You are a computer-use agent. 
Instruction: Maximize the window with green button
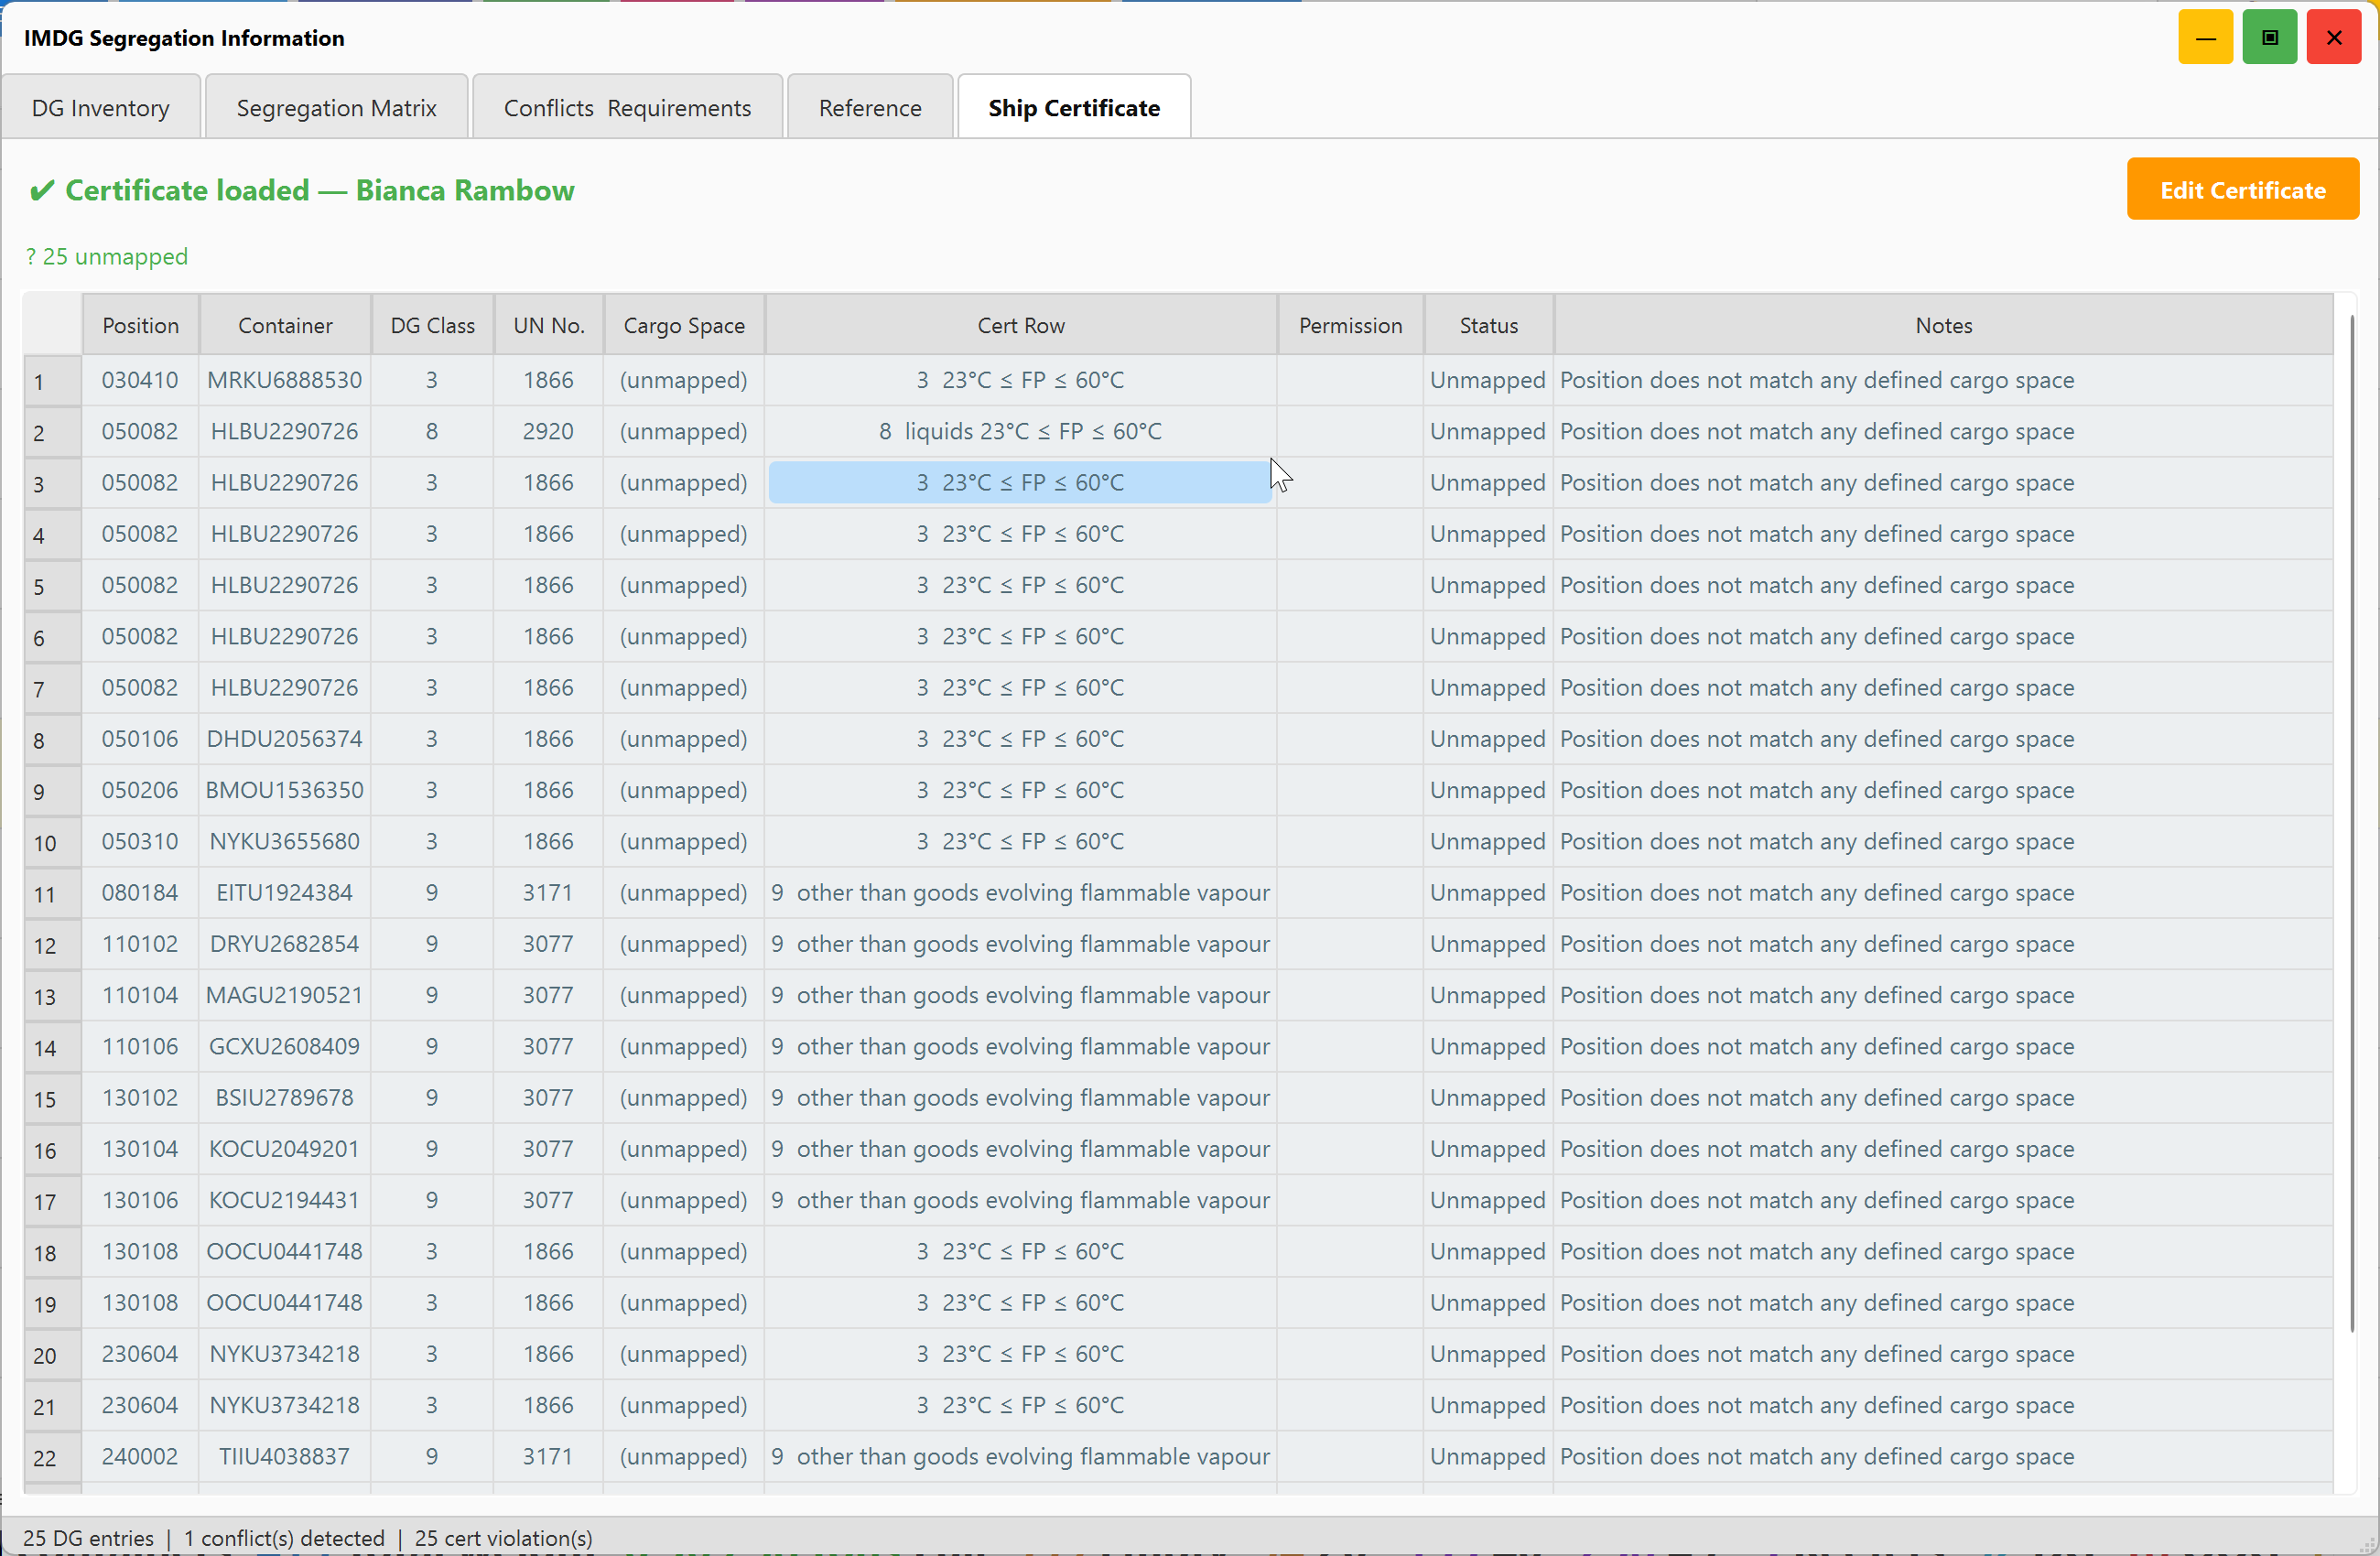pos(2269,38)
